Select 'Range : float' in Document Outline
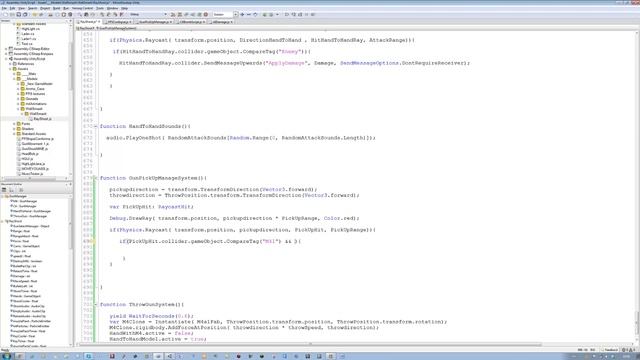This screenshot has height=360, width=640. [21, 231]
